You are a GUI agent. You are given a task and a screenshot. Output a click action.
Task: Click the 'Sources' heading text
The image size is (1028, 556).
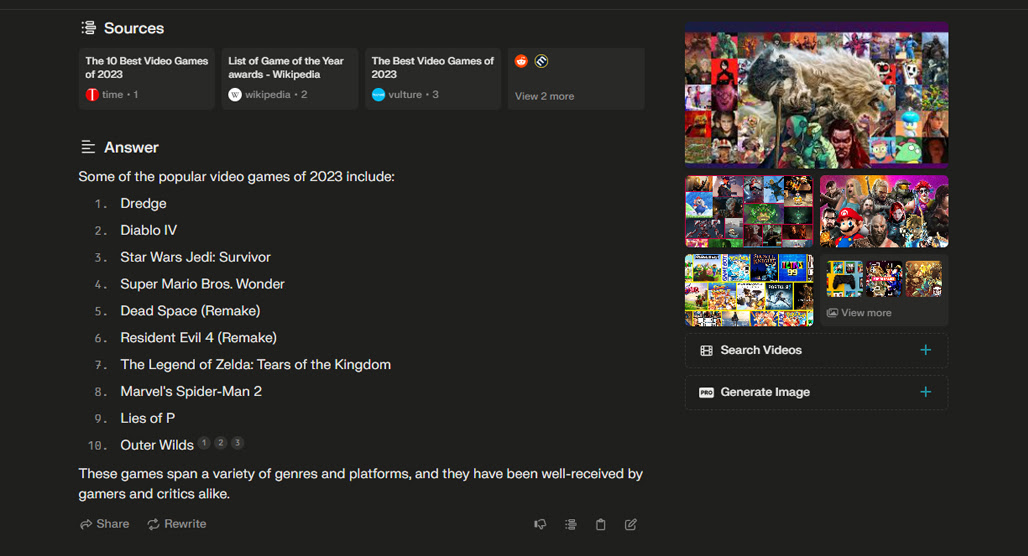134,28
